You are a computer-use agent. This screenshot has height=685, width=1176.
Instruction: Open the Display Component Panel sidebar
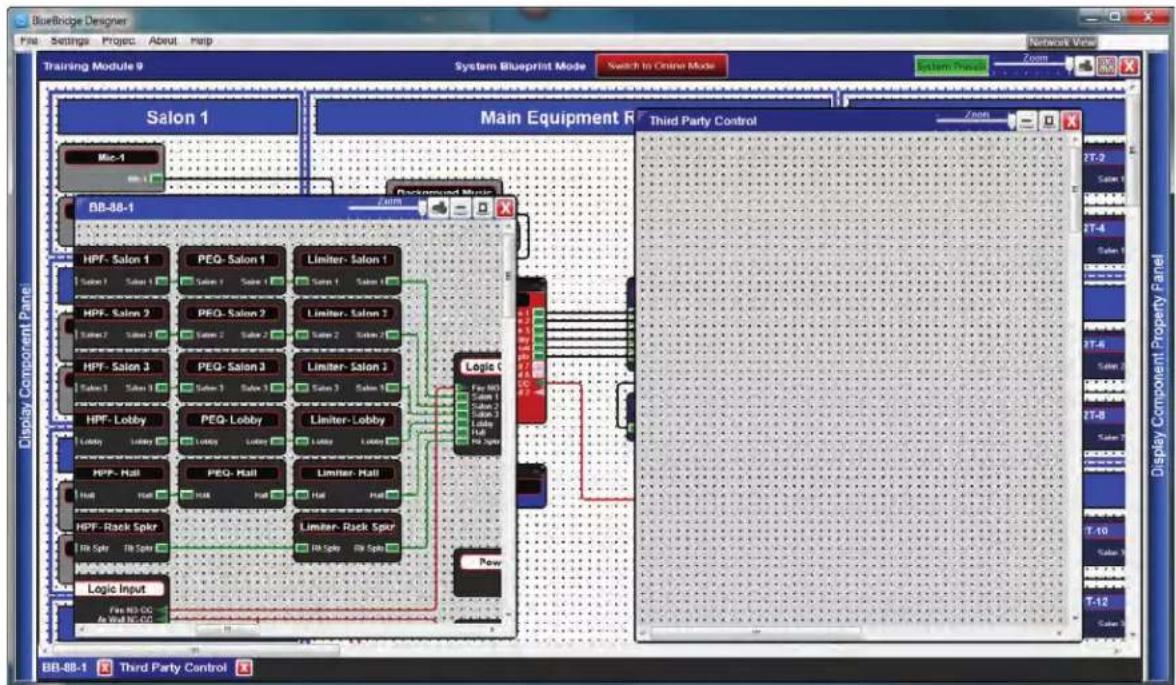coord(26,366)
